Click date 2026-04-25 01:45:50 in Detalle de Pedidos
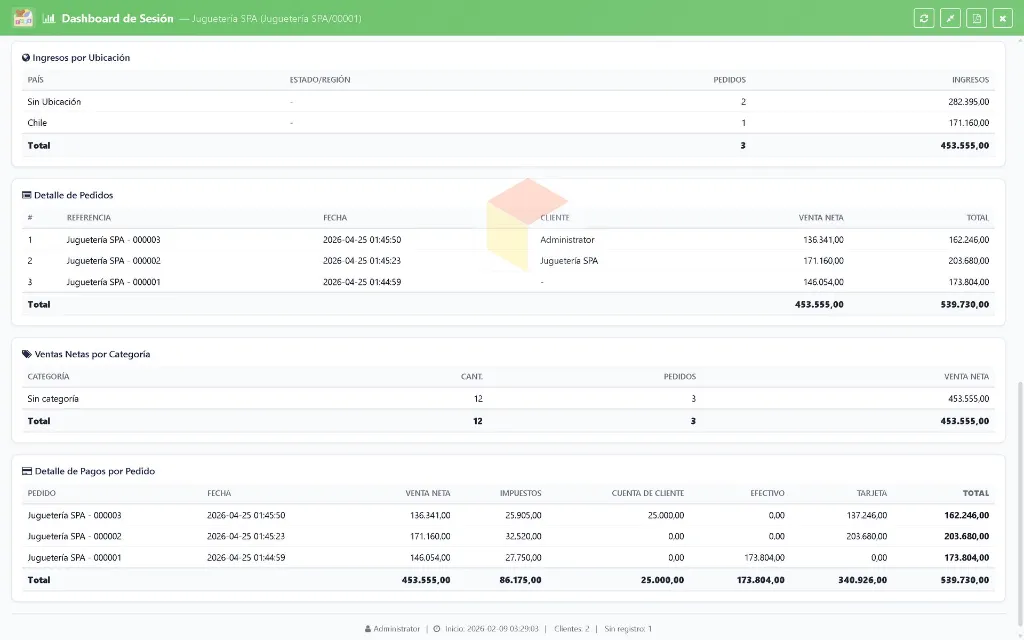This screenshot has width=1024, height=640. 362,240
